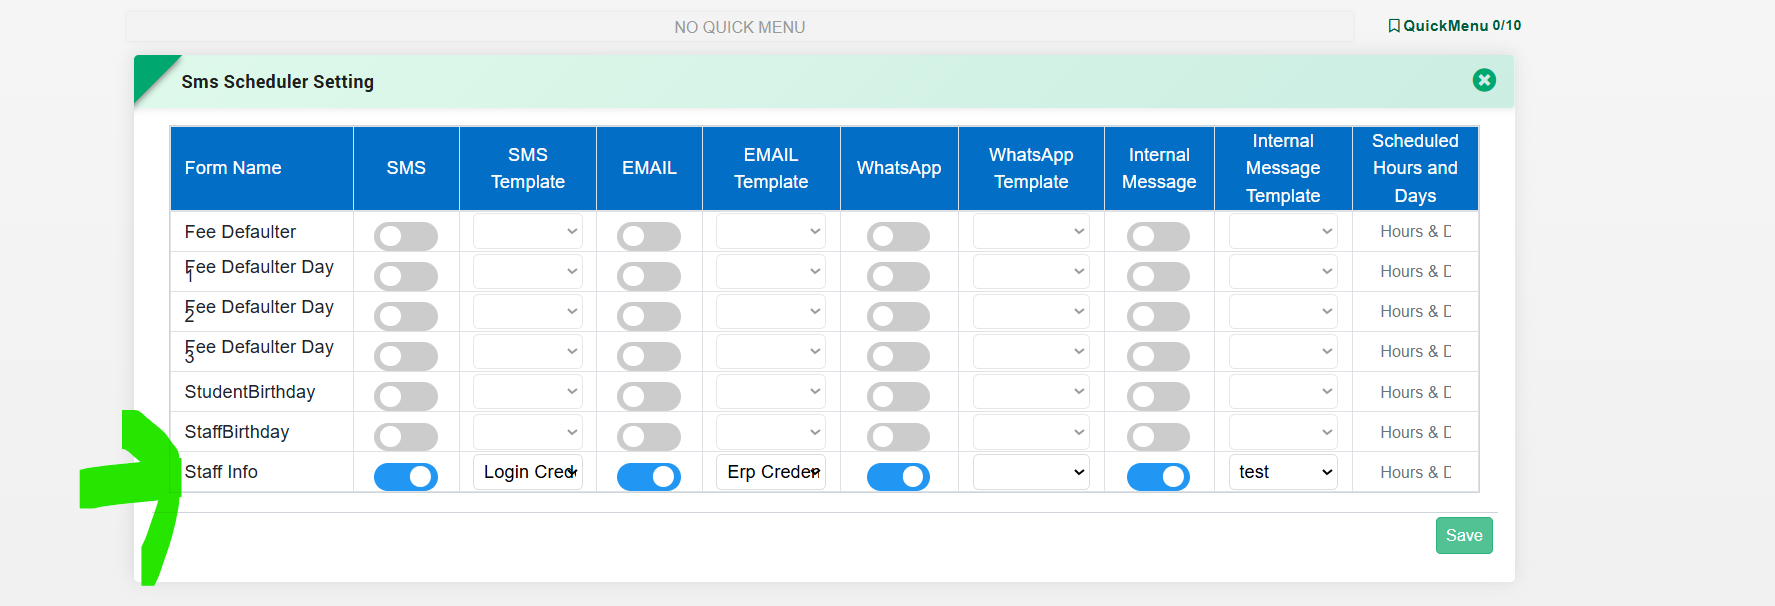Viewport: 1775px width, 606px height.
Task: Open SMS Template dropdown for Fee Defaulter
Action: click(x=528, y=231)
